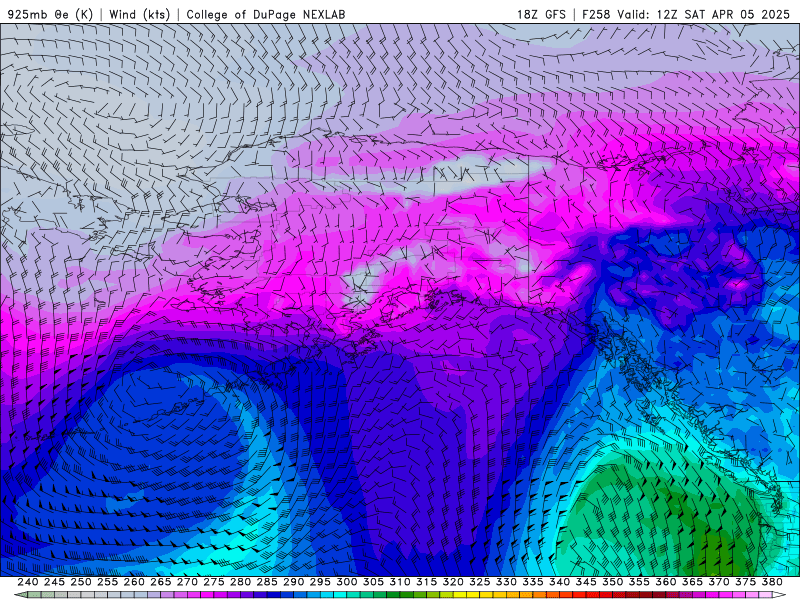
Task: Click the 255 color scale label
Action: (x=107, y=582)
